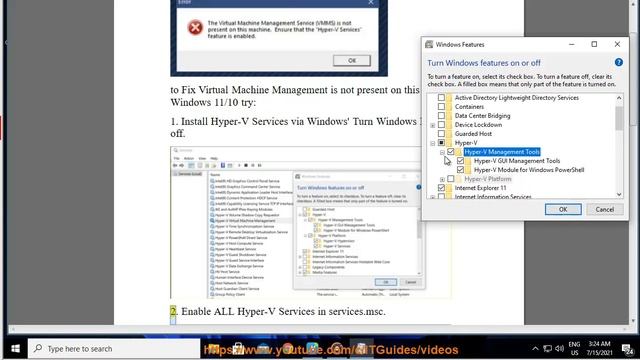Select Hyper-V Module for Windows PowerShell label
Screen dimensions: 640x360
click(529, 170)
